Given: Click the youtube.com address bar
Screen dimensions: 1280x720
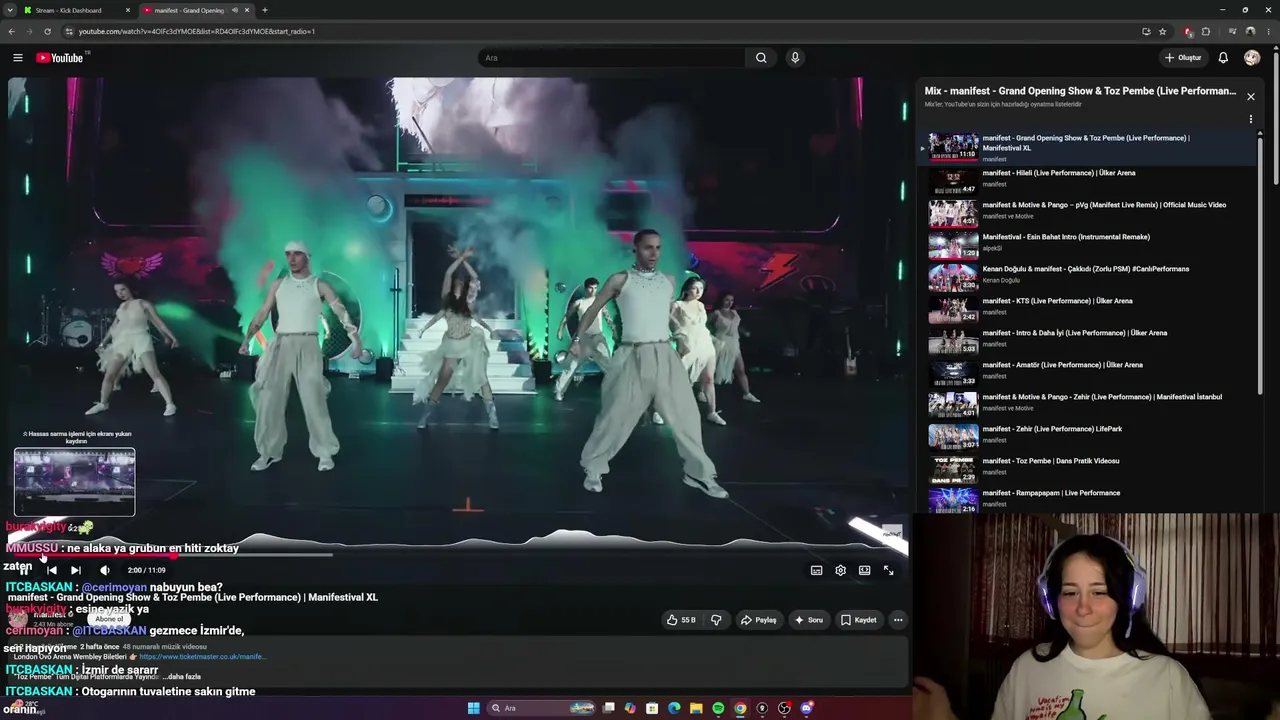Looking at the screenshot, I should [x=600, y=31].
